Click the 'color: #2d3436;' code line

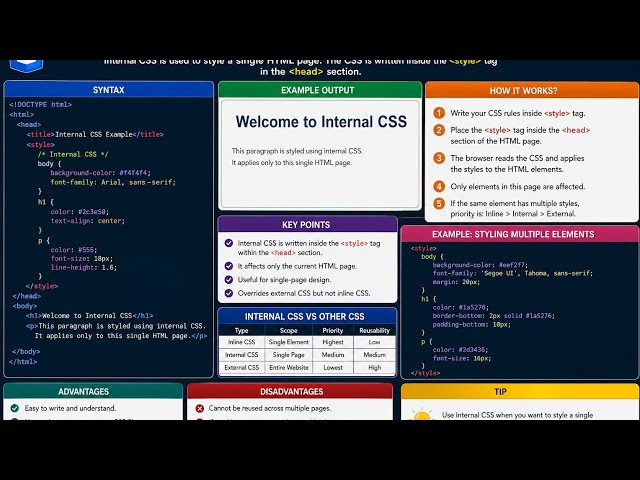click(x=460, y=350)
